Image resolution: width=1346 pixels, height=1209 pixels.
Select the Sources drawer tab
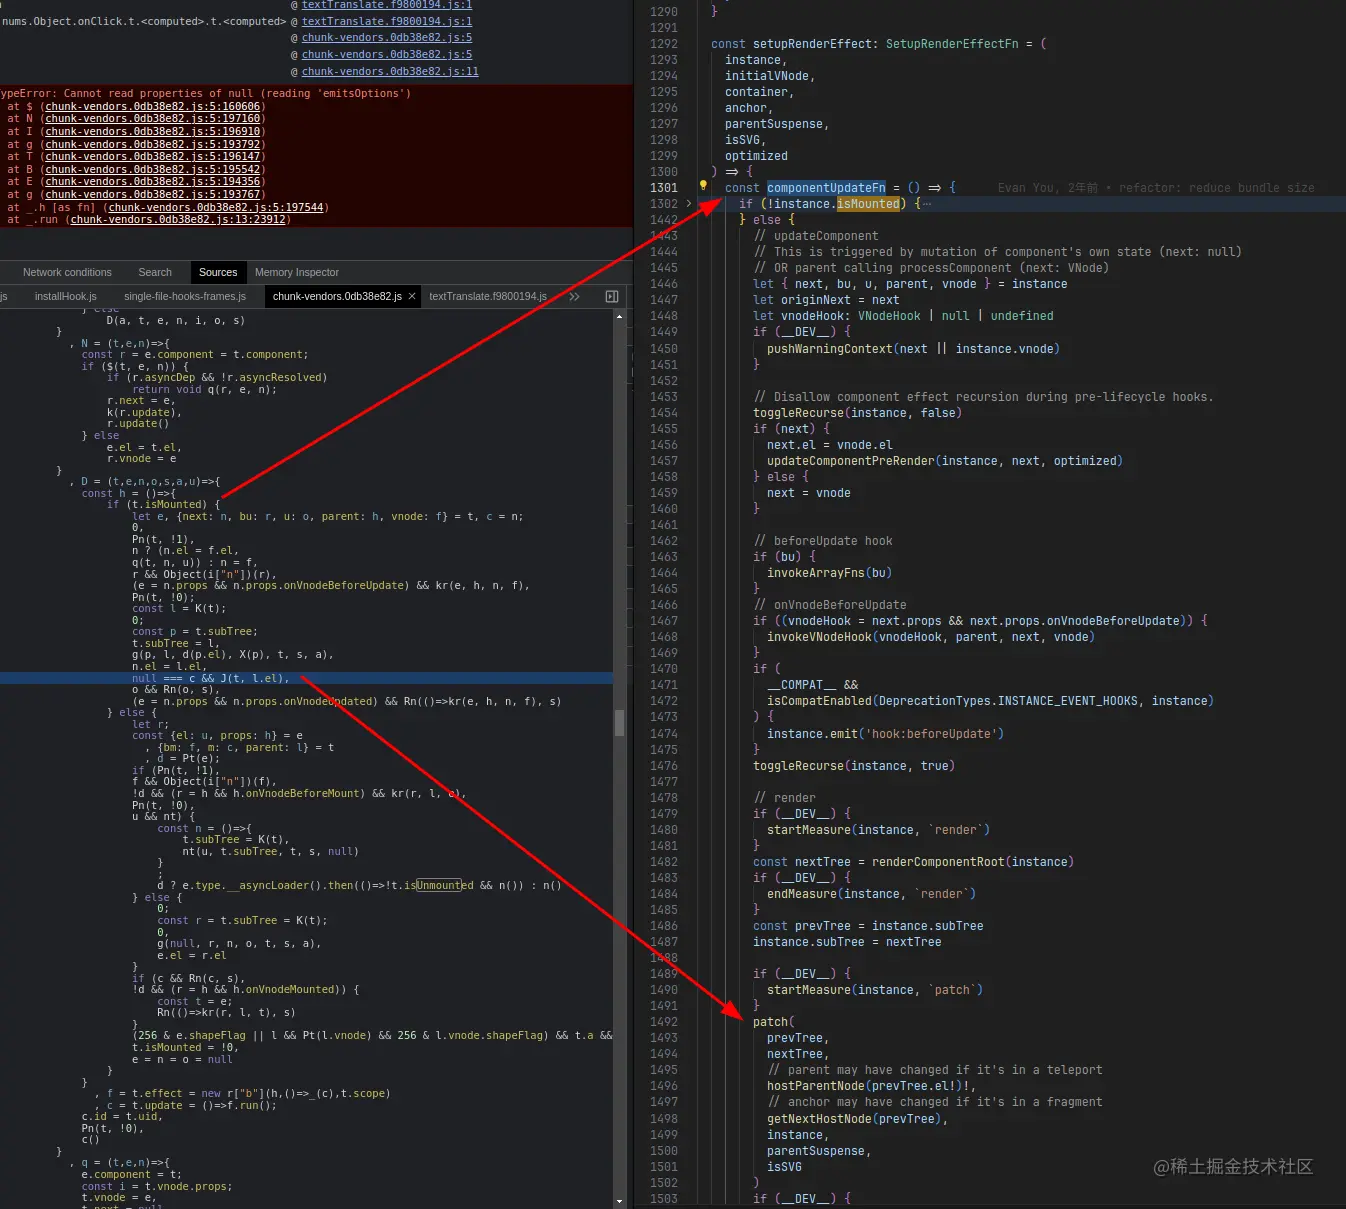click(218, 272)
